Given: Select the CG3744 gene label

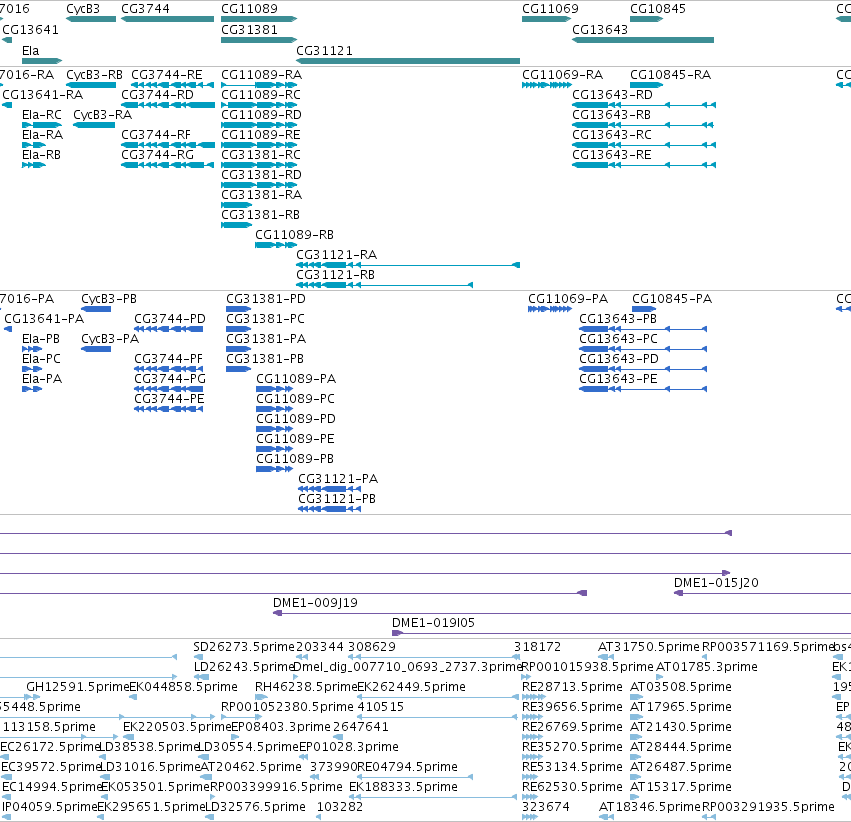Looking at the screenshot, I should click(x=145, y=9).
